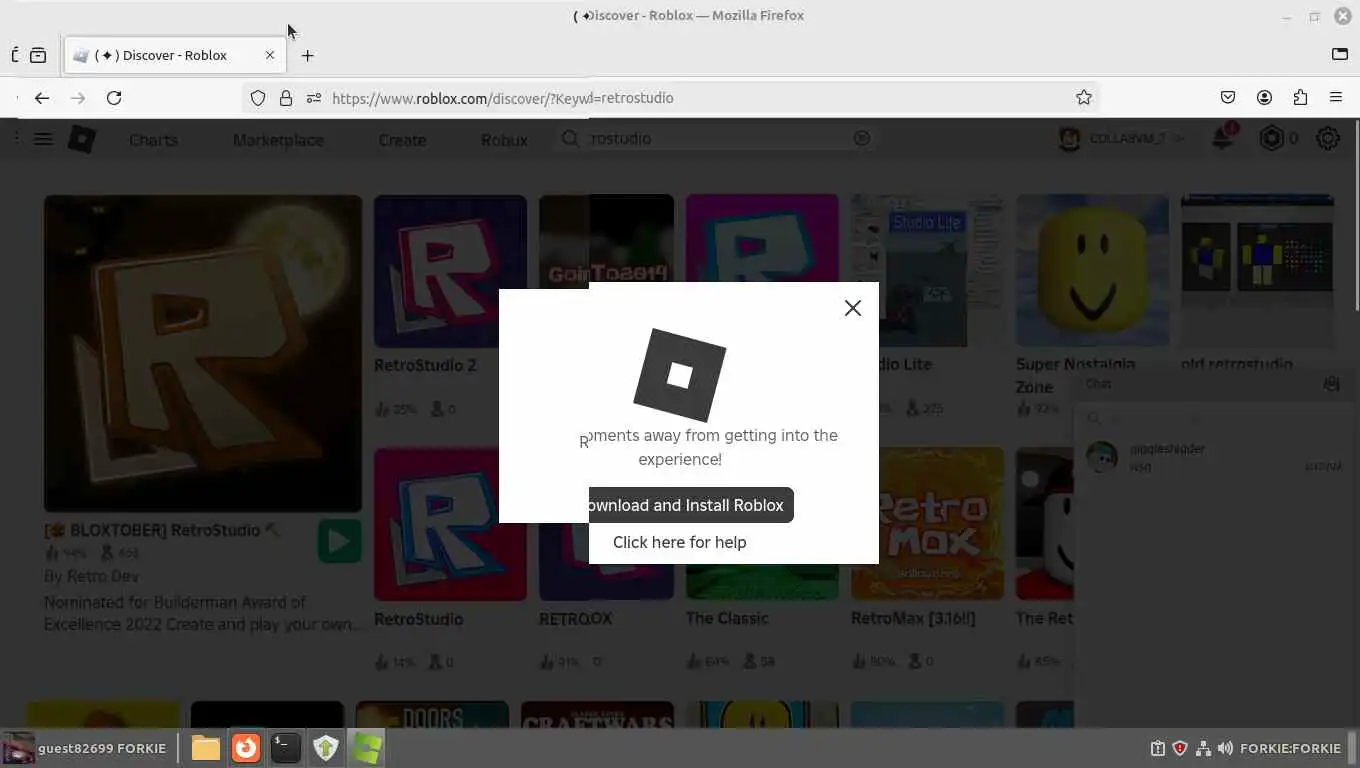Viewport: 1360px width, 768px height.
Task: Open RetroStudio 2 game thumbnail
Action: point(450,271)
